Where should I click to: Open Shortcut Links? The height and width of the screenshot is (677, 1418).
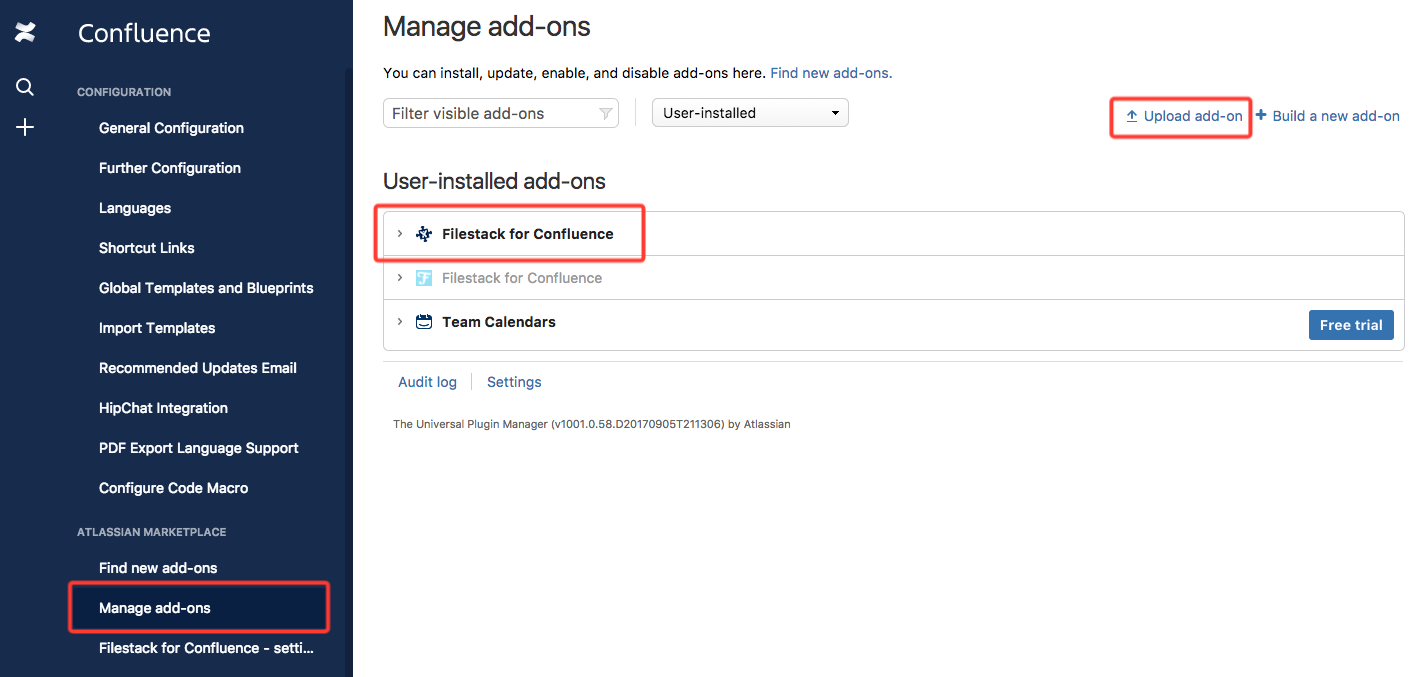147,248
